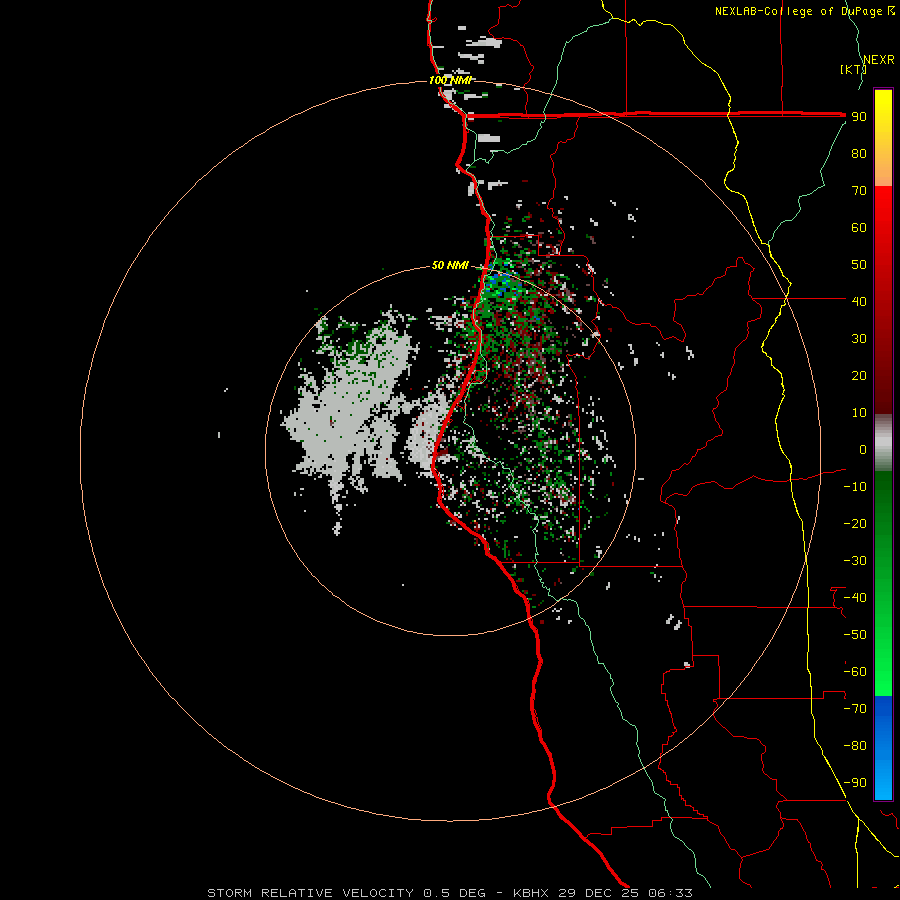900x900 pixels.
Task: Click the NEXR label above the color bar
Action: point(878,60)
